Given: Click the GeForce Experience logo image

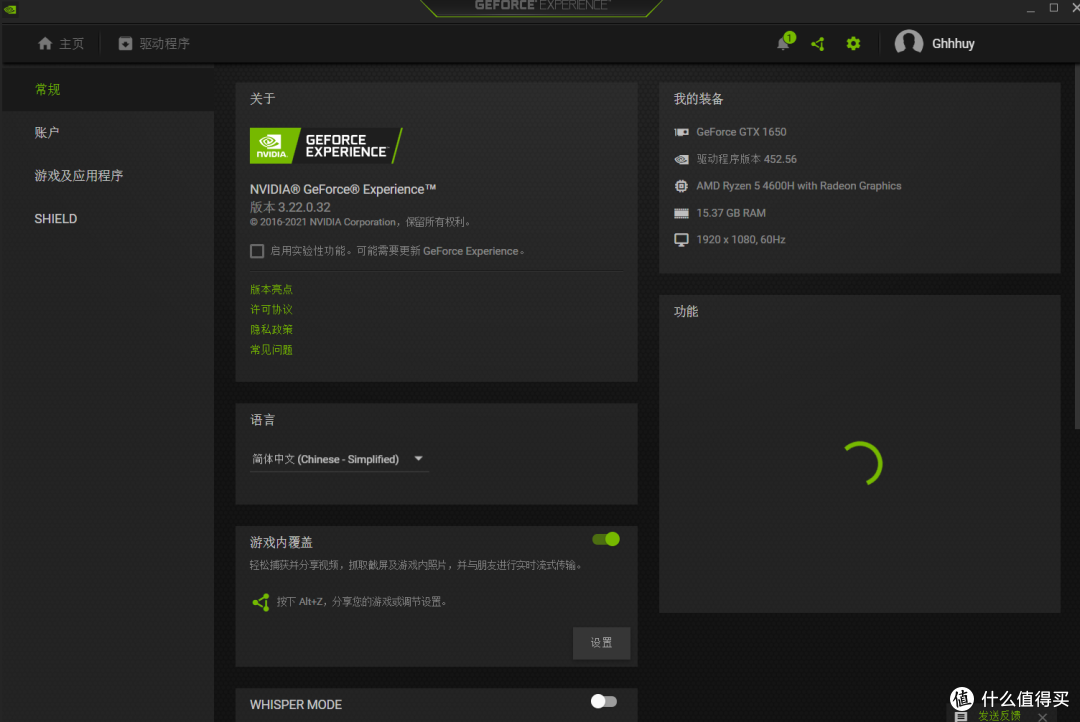Looking at the screenshot, I should click(x=326, y=145).
